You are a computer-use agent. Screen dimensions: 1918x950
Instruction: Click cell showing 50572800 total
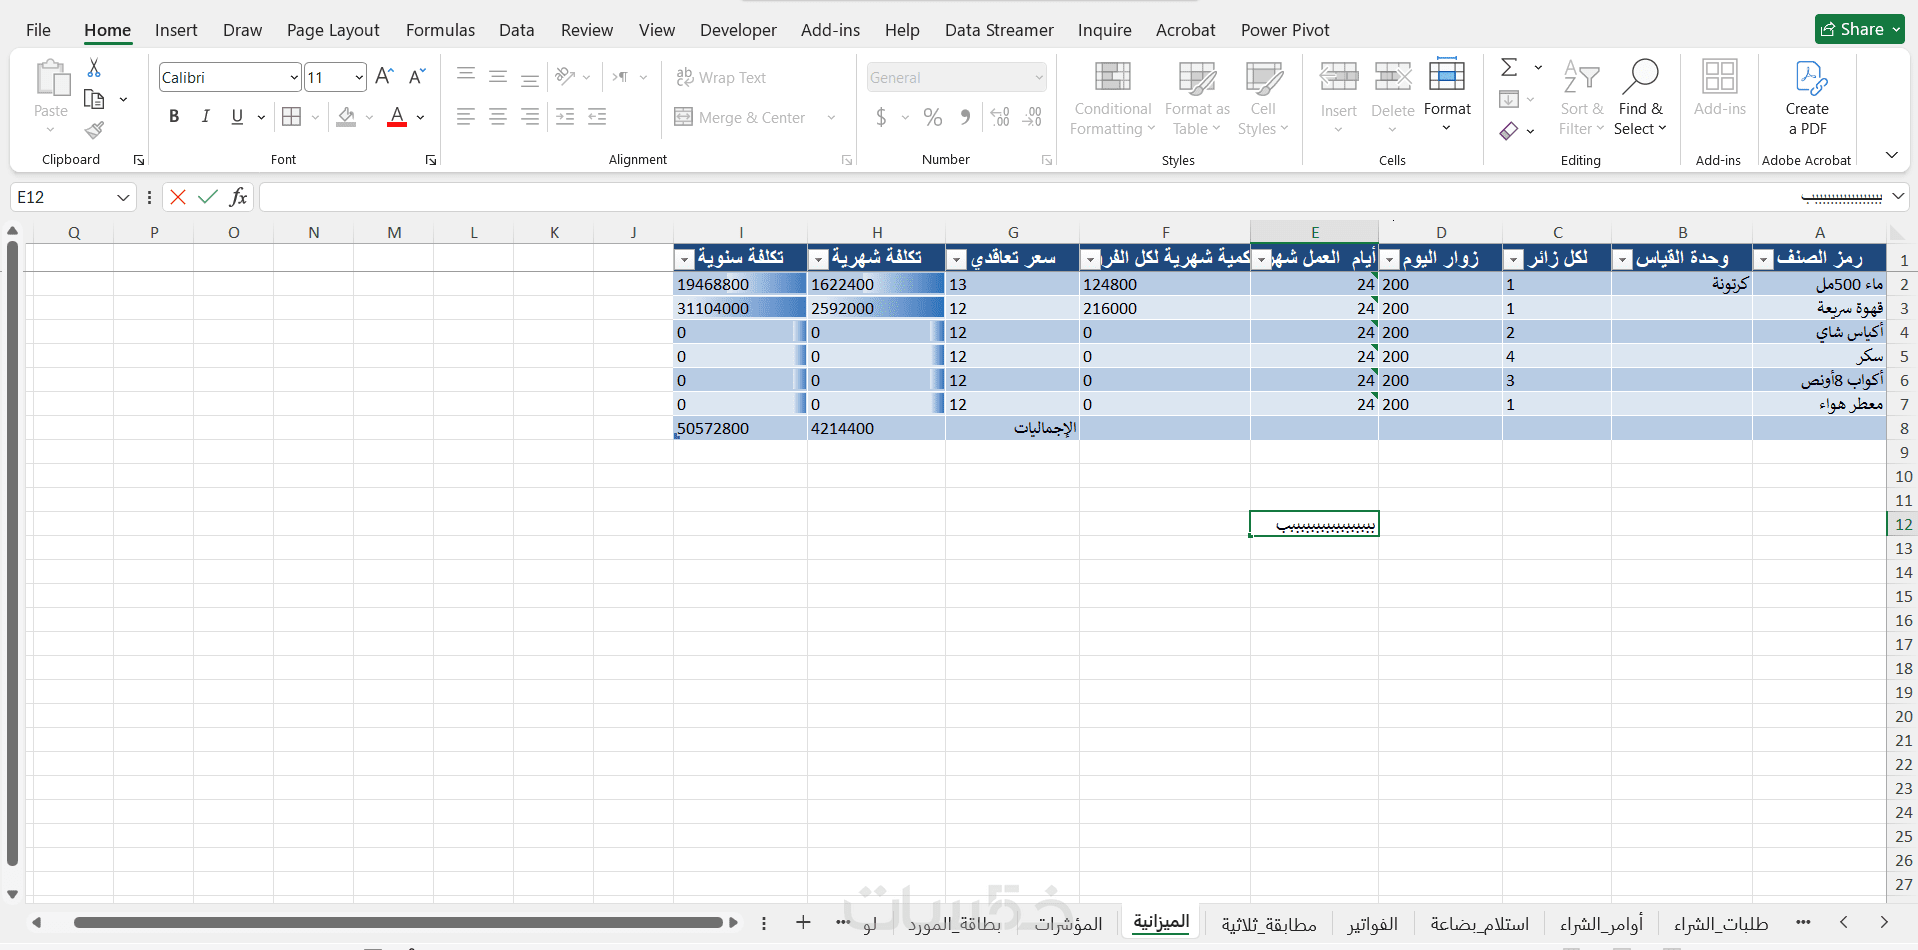[740, 428]
